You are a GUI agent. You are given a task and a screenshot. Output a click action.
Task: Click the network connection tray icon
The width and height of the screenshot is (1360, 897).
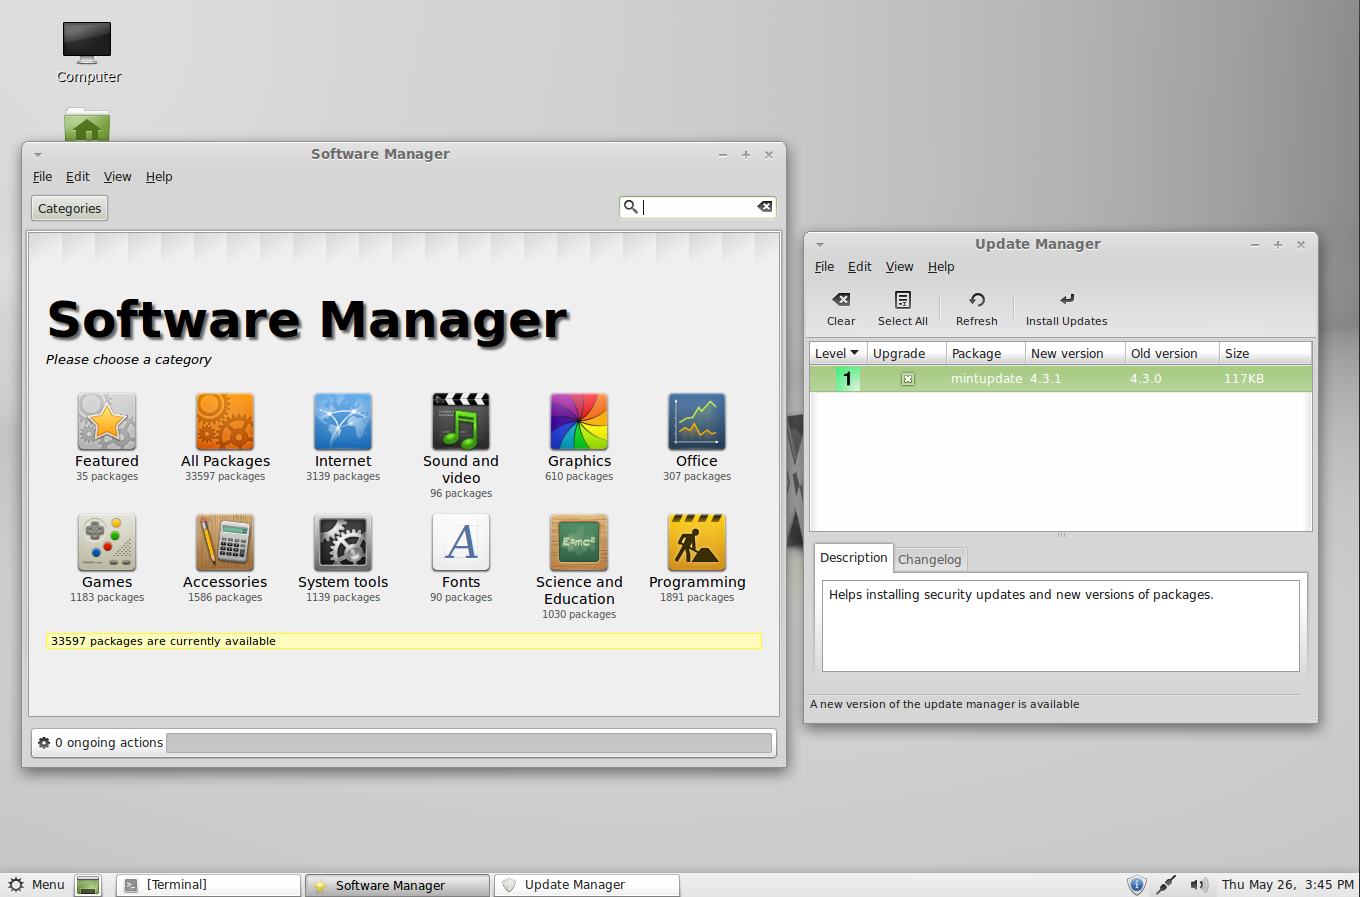1166,885
